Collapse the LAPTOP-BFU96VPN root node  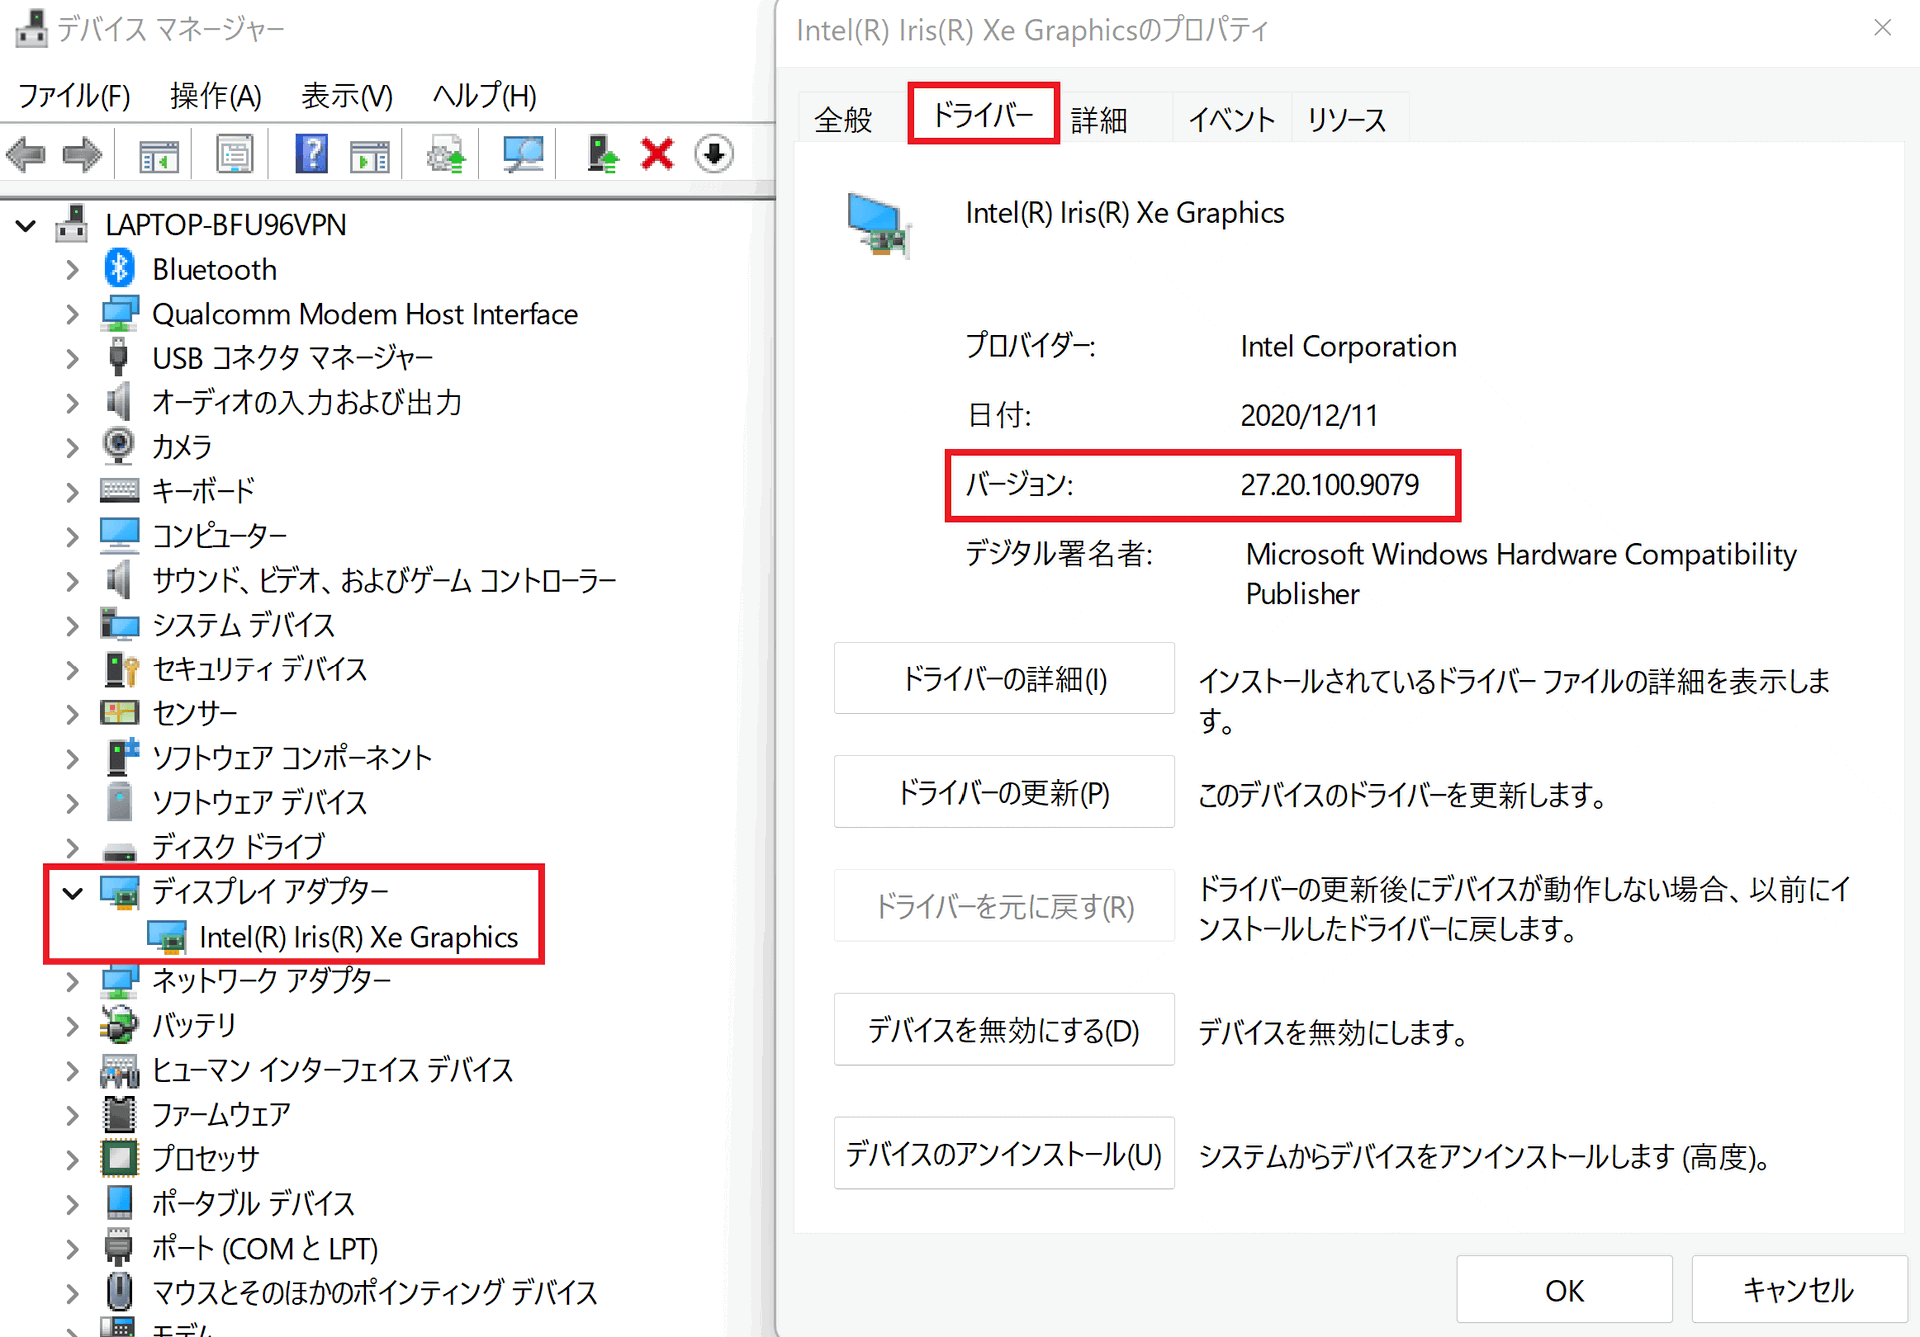click(x=27, y=225)
